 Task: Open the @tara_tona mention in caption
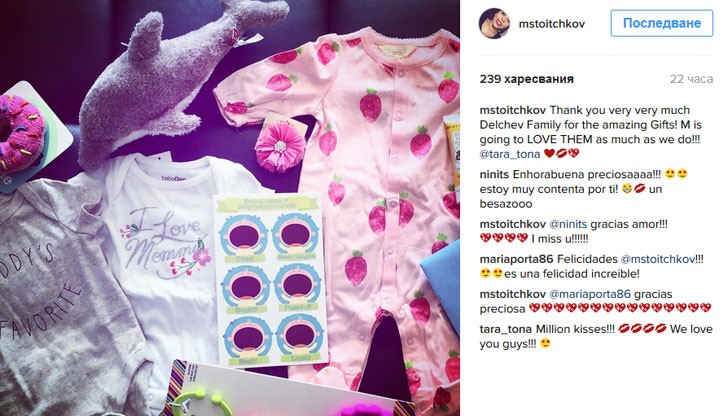[510, 154]
